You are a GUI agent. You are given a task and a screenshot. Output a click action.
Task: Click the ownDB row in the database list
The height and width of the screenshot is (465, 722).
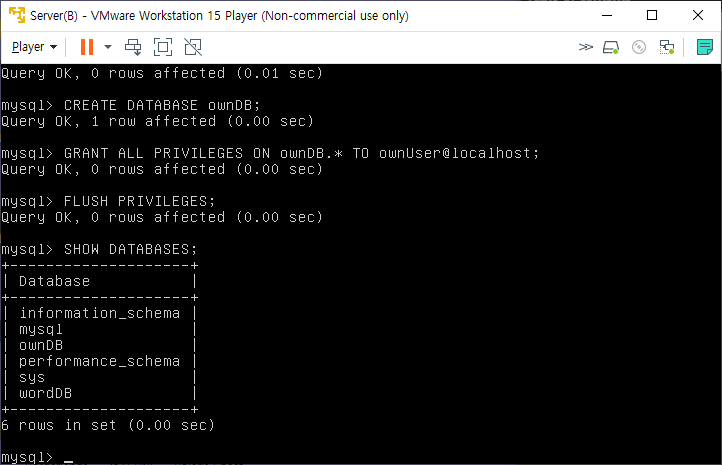(x=41, y=345)
